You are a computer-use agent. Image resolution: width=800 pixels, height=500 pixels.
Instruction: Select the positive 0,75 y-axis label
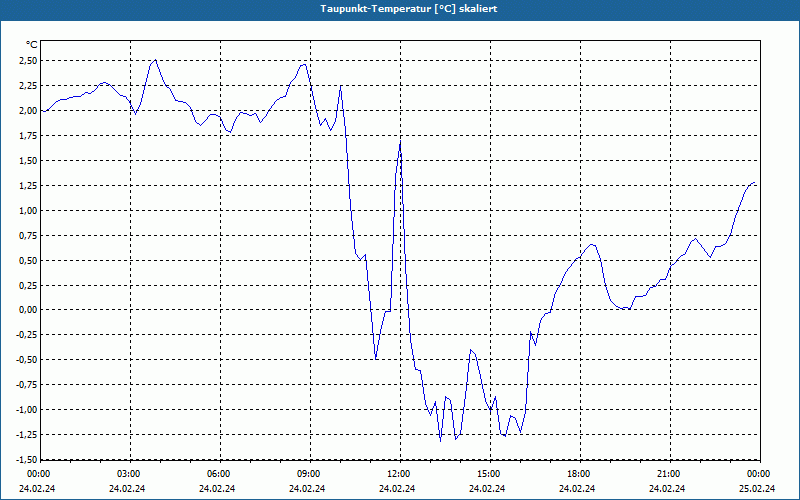pyautogui.click(x=28, y=236)
